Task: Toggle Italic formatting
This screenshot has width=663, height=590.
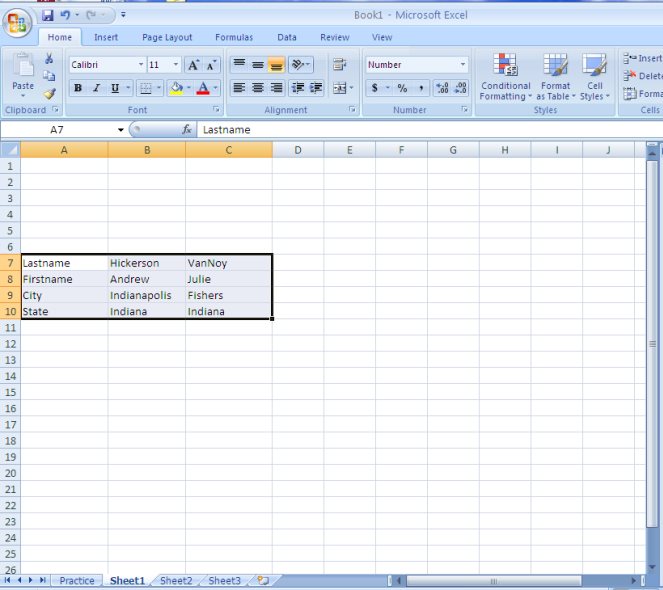Action: 96,88
